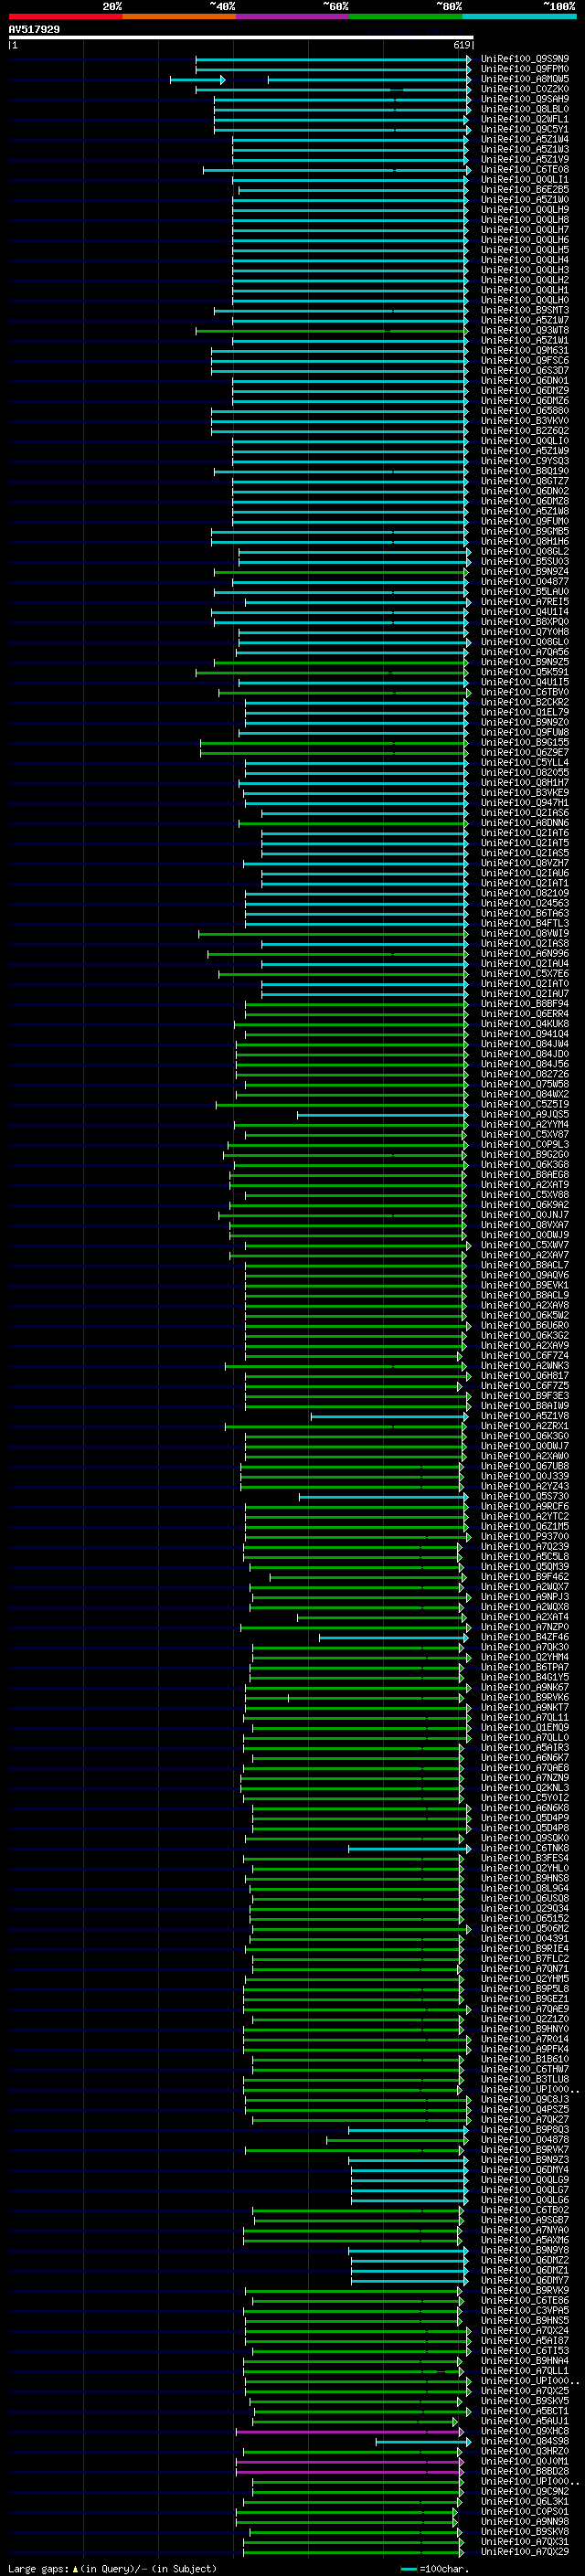
Task: Select the UniRef100_A9JQS5 hit label
Action: [x=525, y=1114]
